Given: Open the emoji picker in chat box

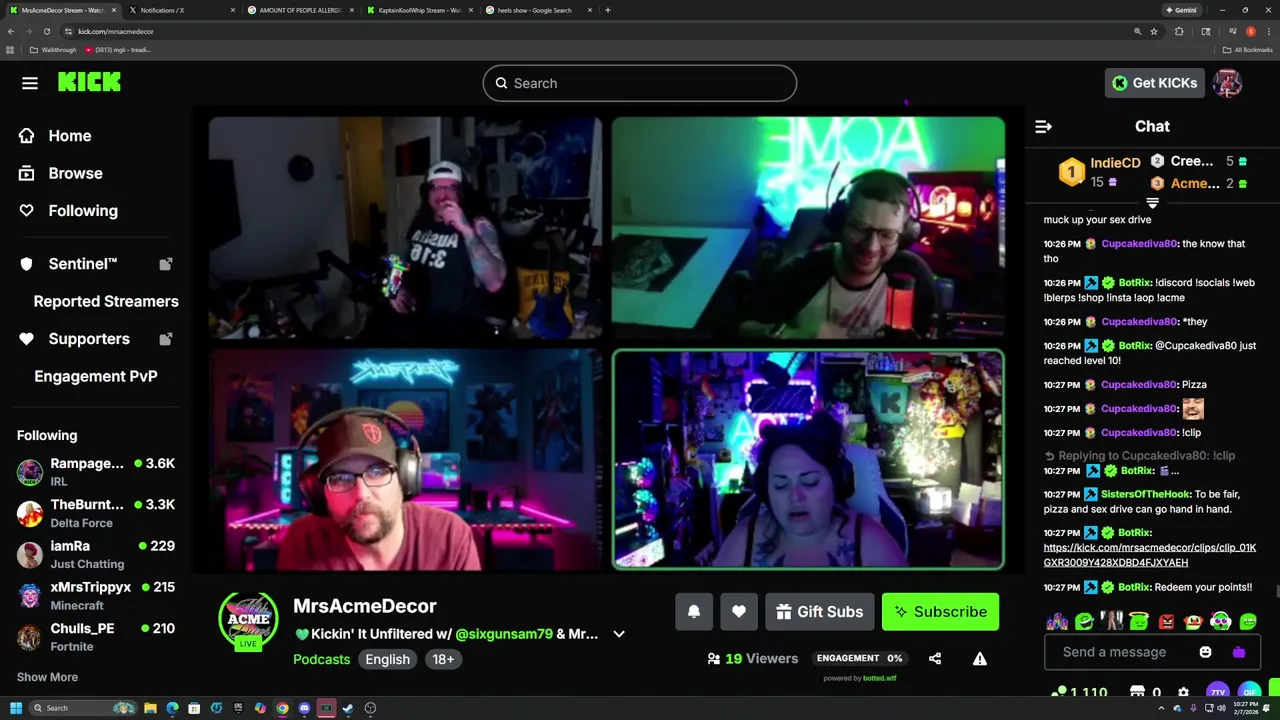Looking at the screenshot, I should [1205, 652].
